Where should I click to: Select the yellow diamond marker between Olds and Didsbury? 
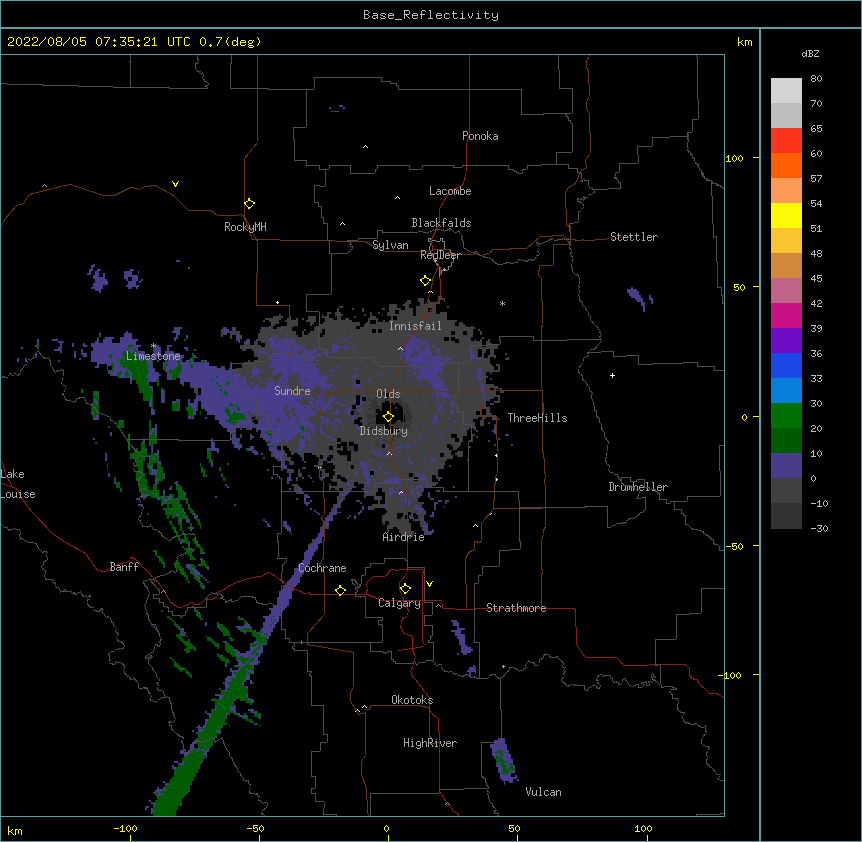[389, 417]
